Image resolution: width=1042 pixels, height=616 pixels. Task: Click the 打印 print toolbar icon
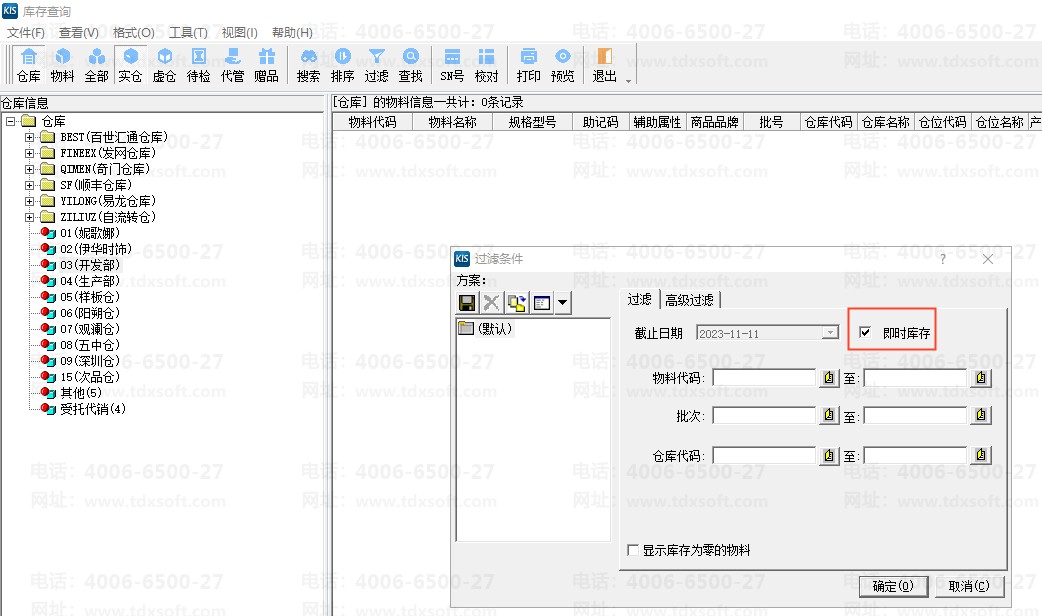[x=528, y=64]
